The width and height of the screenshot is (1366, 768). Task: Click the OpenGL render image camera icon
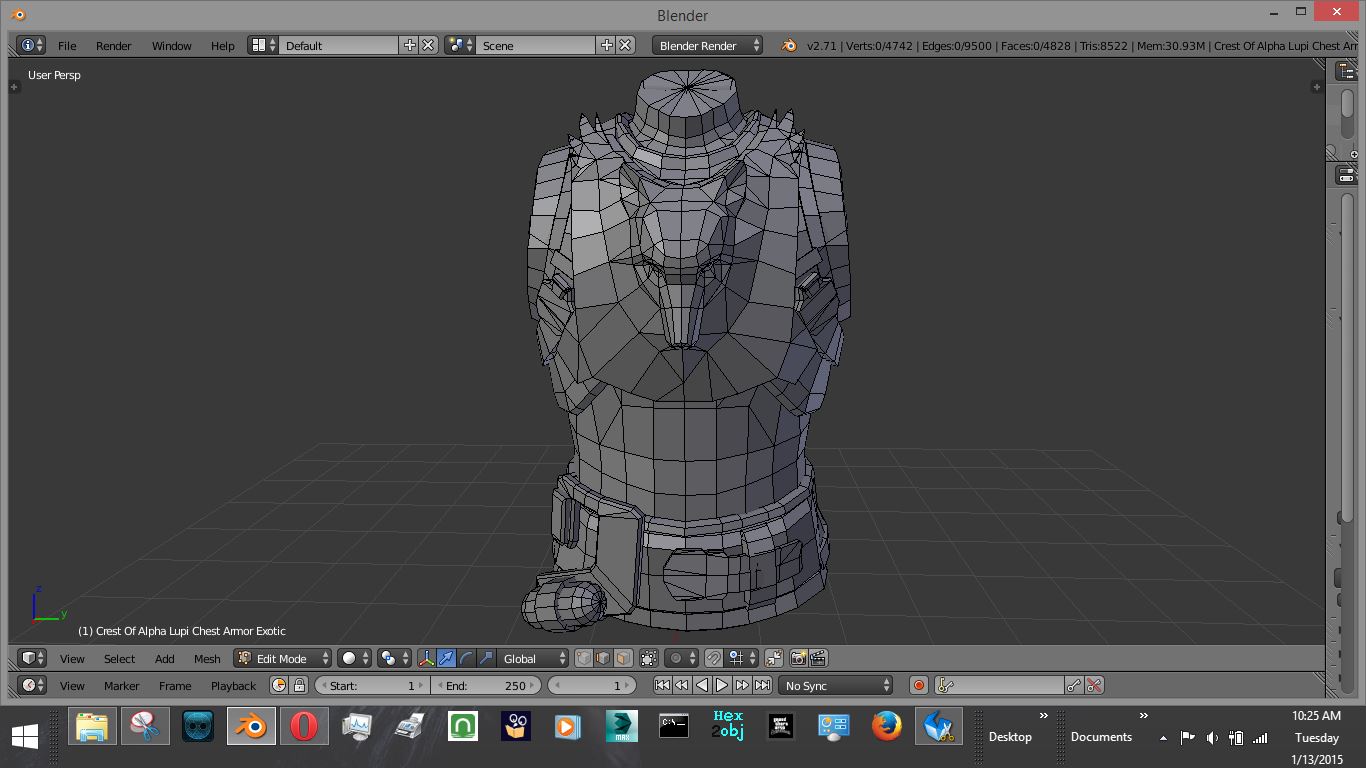[799, 658]
